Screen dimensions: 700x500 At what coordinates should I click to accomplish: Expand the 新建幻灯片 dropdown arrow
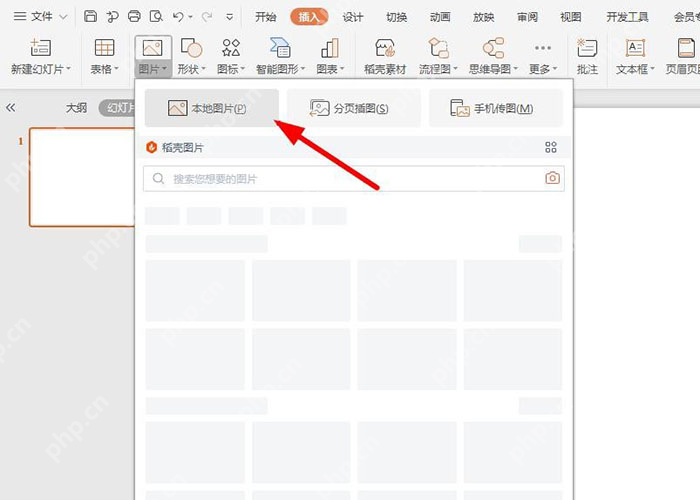click(x=69, y=69)
